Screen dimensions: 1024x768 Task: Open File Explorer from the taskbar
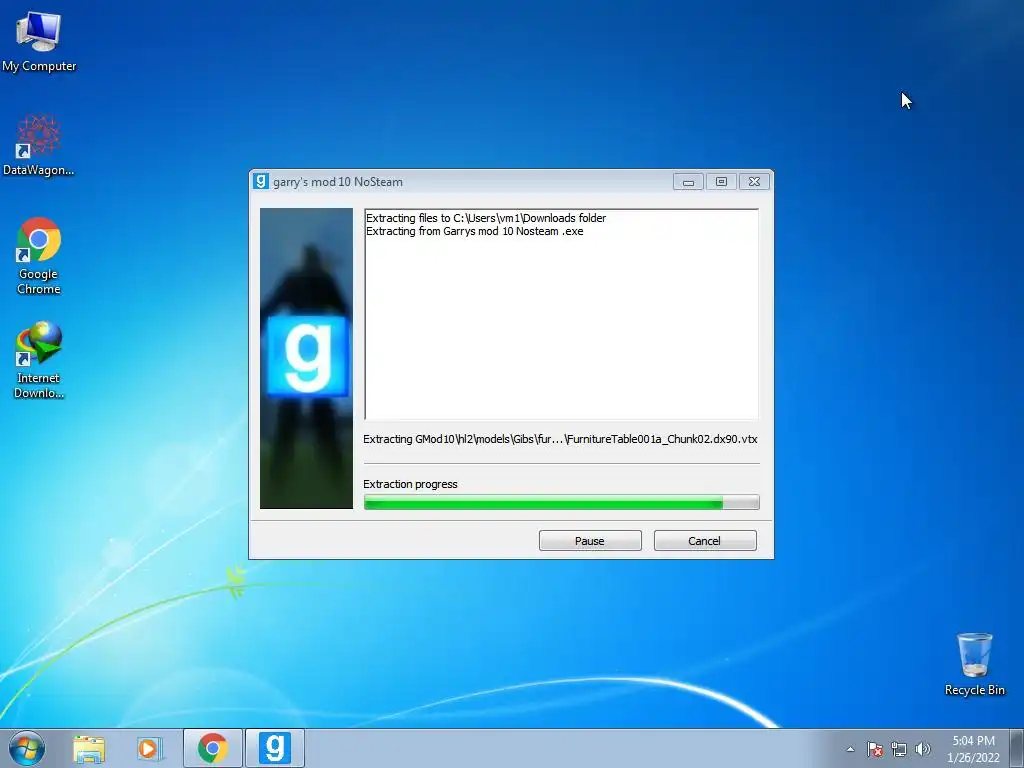pos(89,748)
